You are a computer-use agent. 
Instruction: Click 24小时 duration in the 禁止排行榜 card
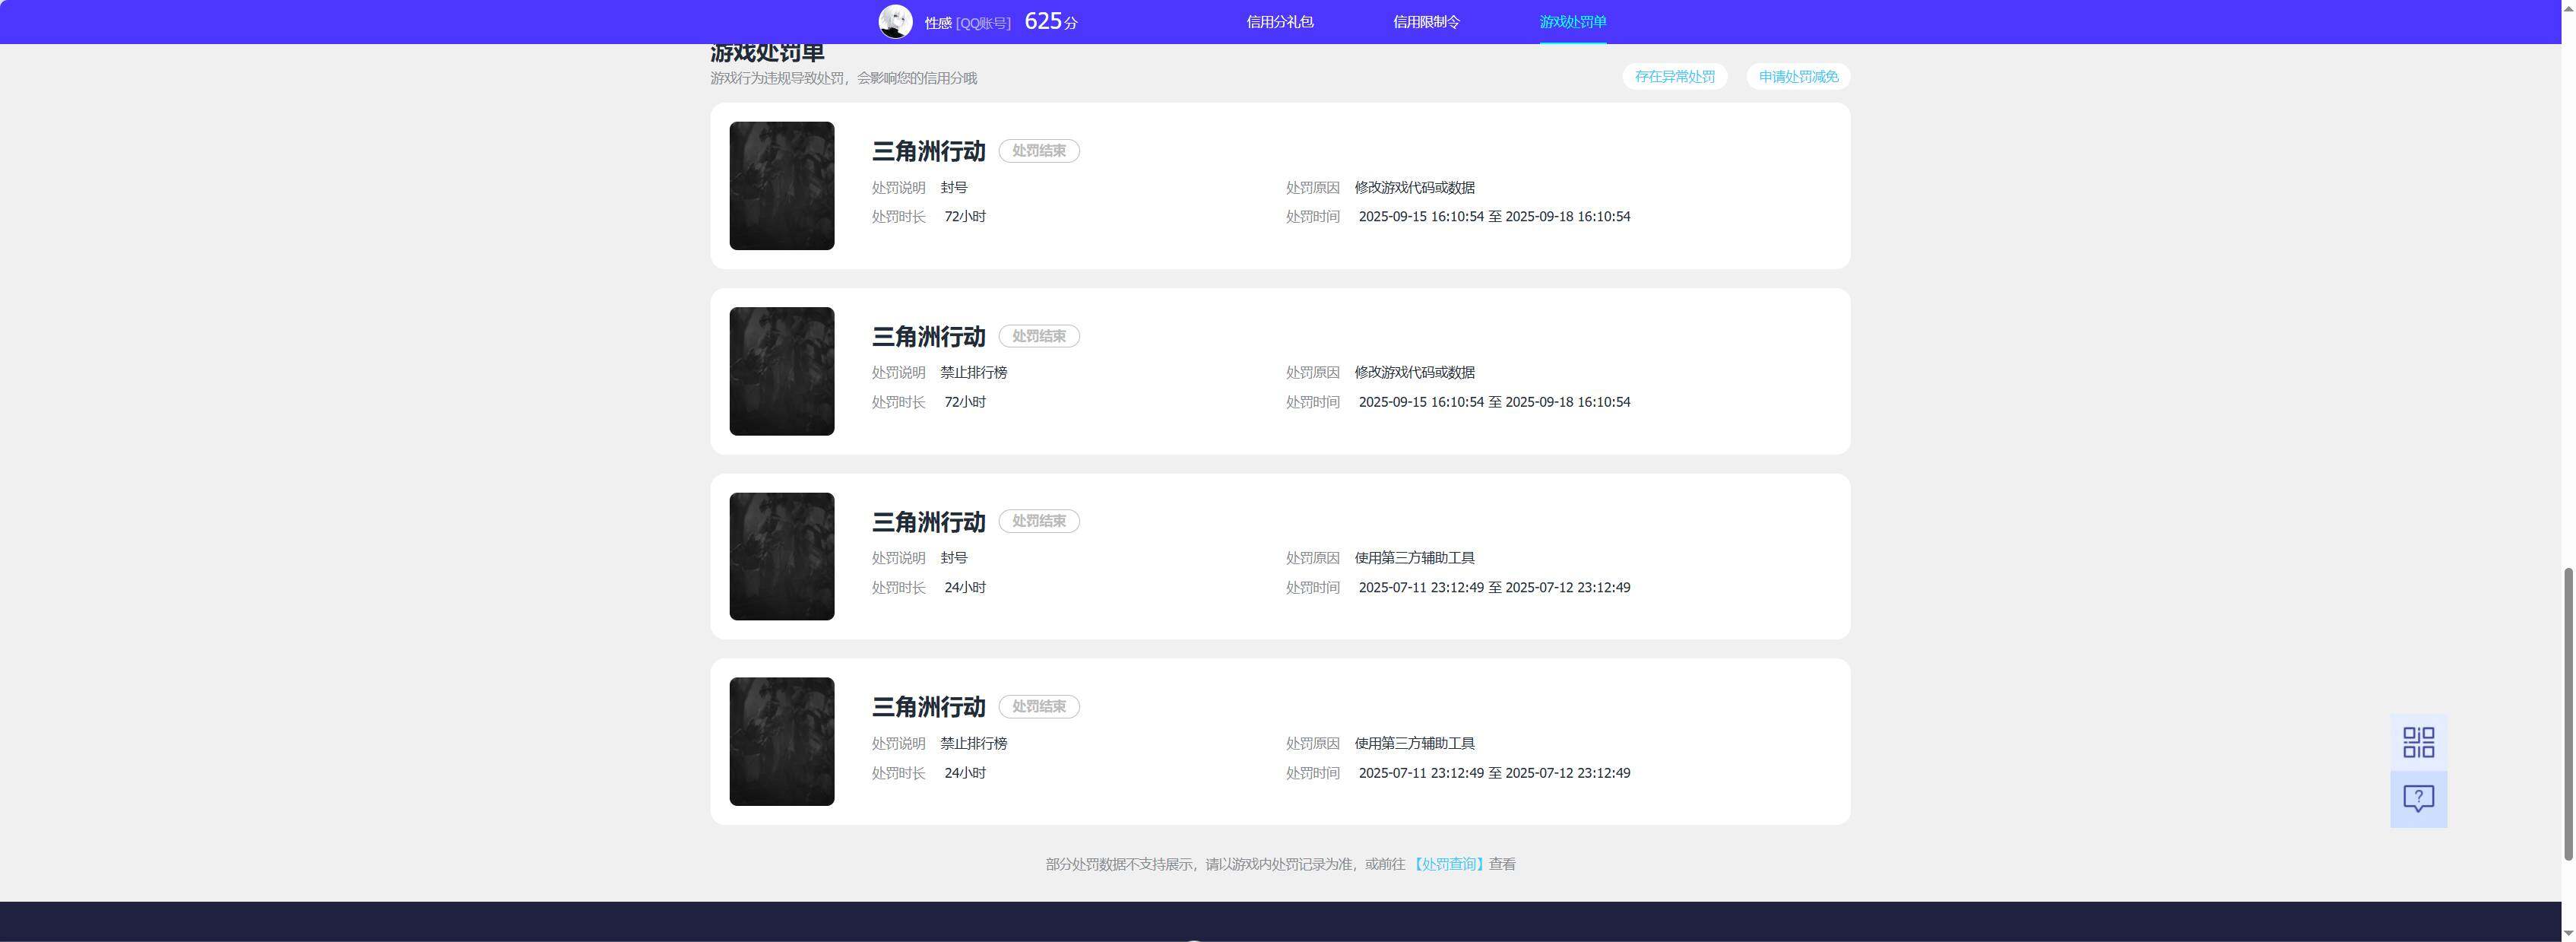pyautogui.click(x=965, y=773)
